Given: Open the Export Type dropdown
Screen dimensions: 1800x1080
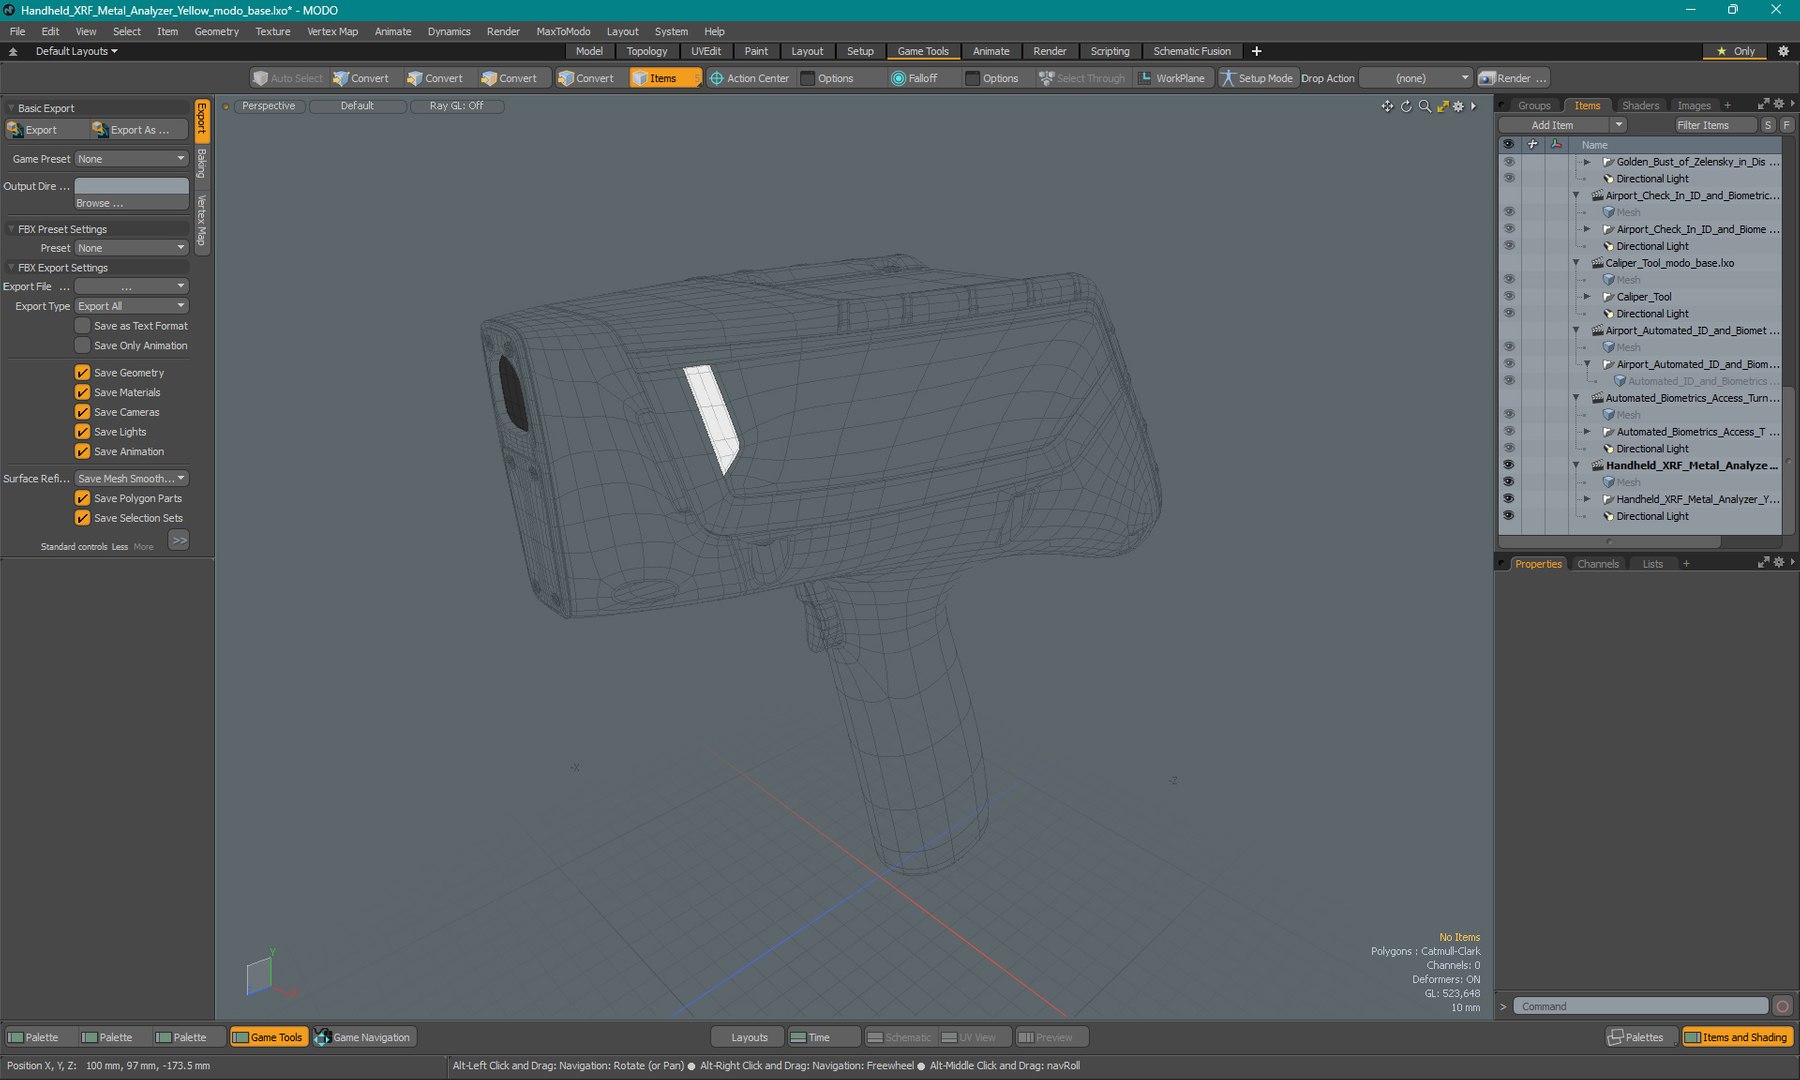Looking at the screenshot, I should click(x=132, y=306).
